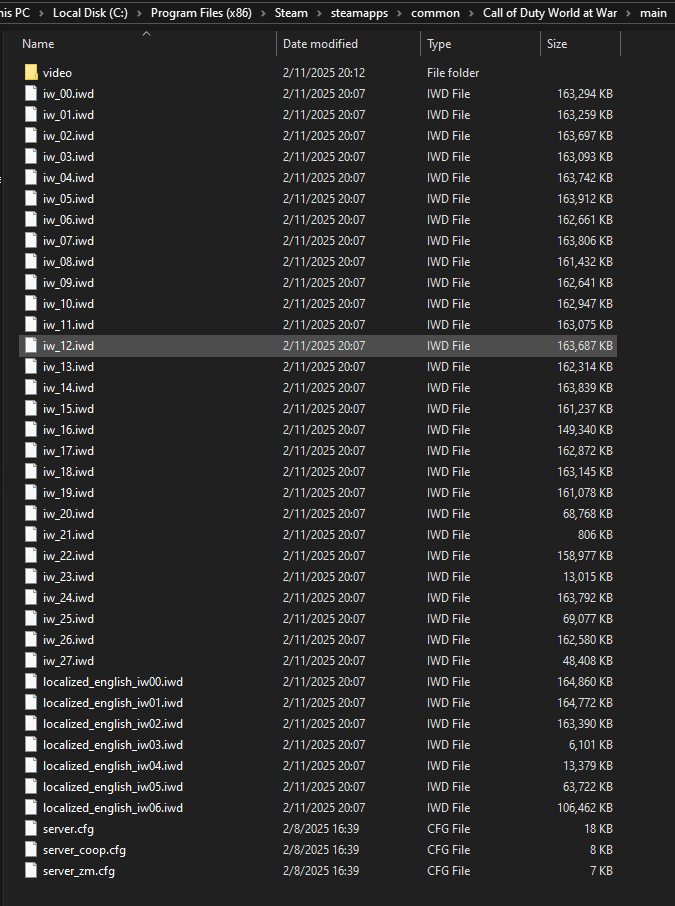Screen dimensions: 675x906
Task: Expand chevron after Steam breadcrumb
Action: tap(319, 13)
